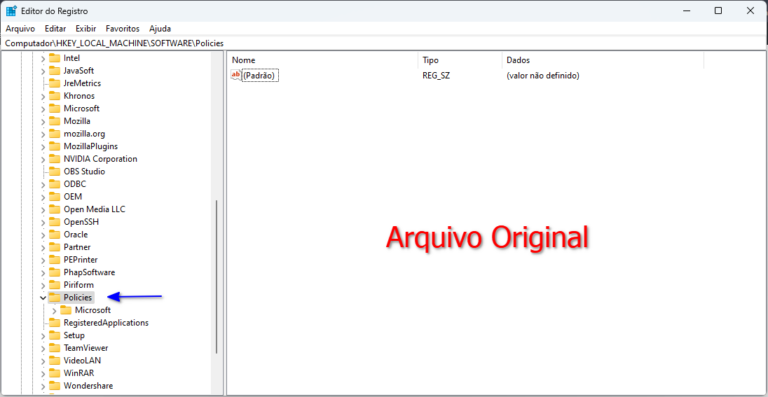Click the Open Media LLC folder icon

[54, 209]
